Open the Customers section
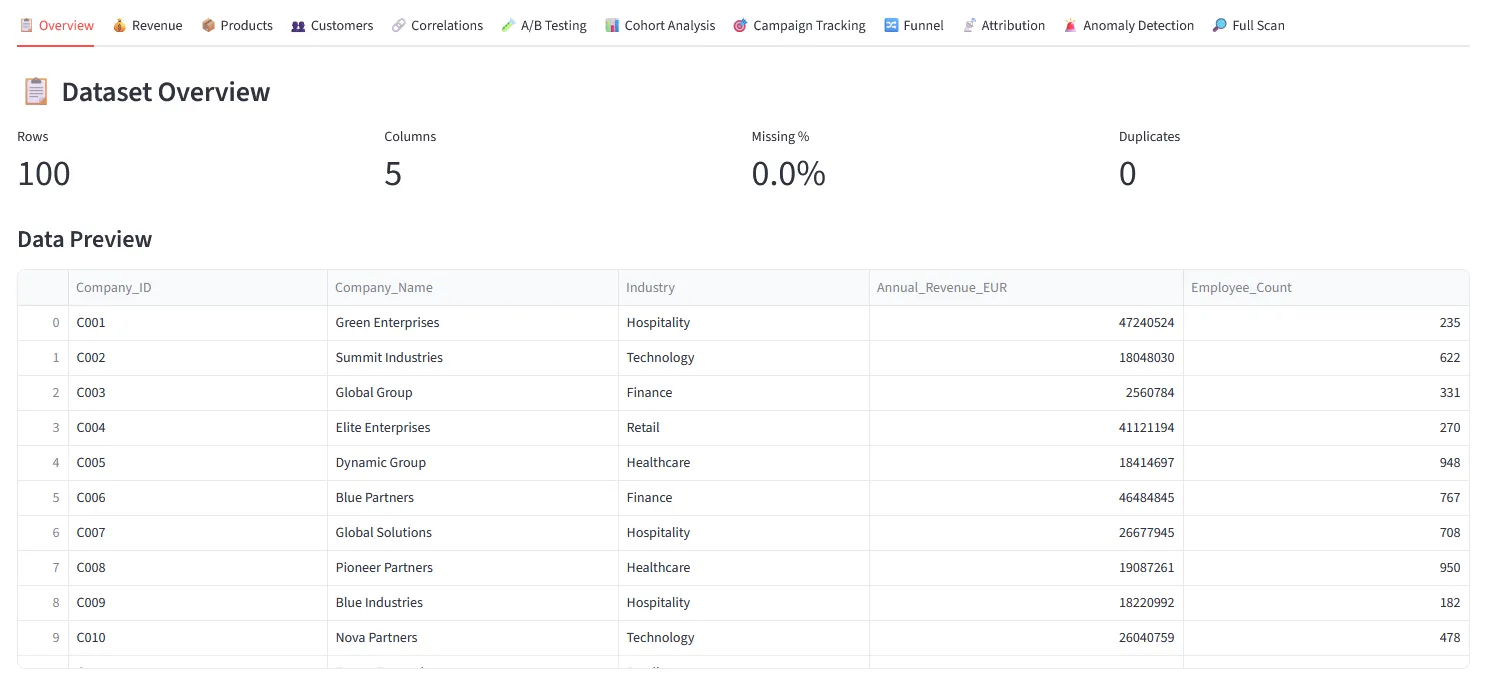 [340, 25]
